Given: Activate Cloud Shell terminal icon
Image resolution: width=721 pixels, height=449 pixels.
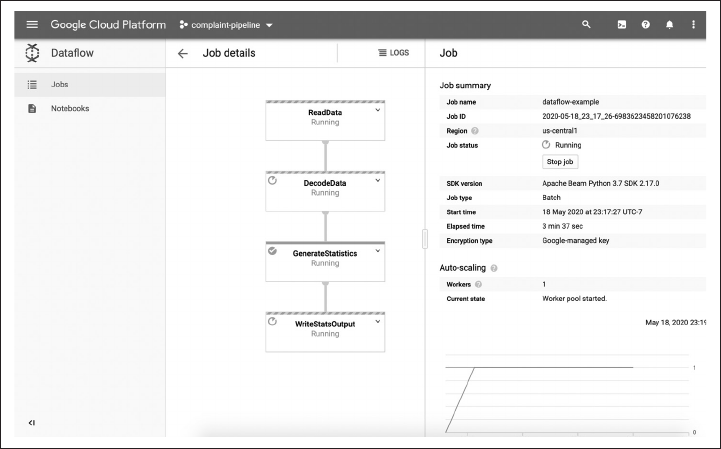Looking at the screenshot, I should pos(622,25).
